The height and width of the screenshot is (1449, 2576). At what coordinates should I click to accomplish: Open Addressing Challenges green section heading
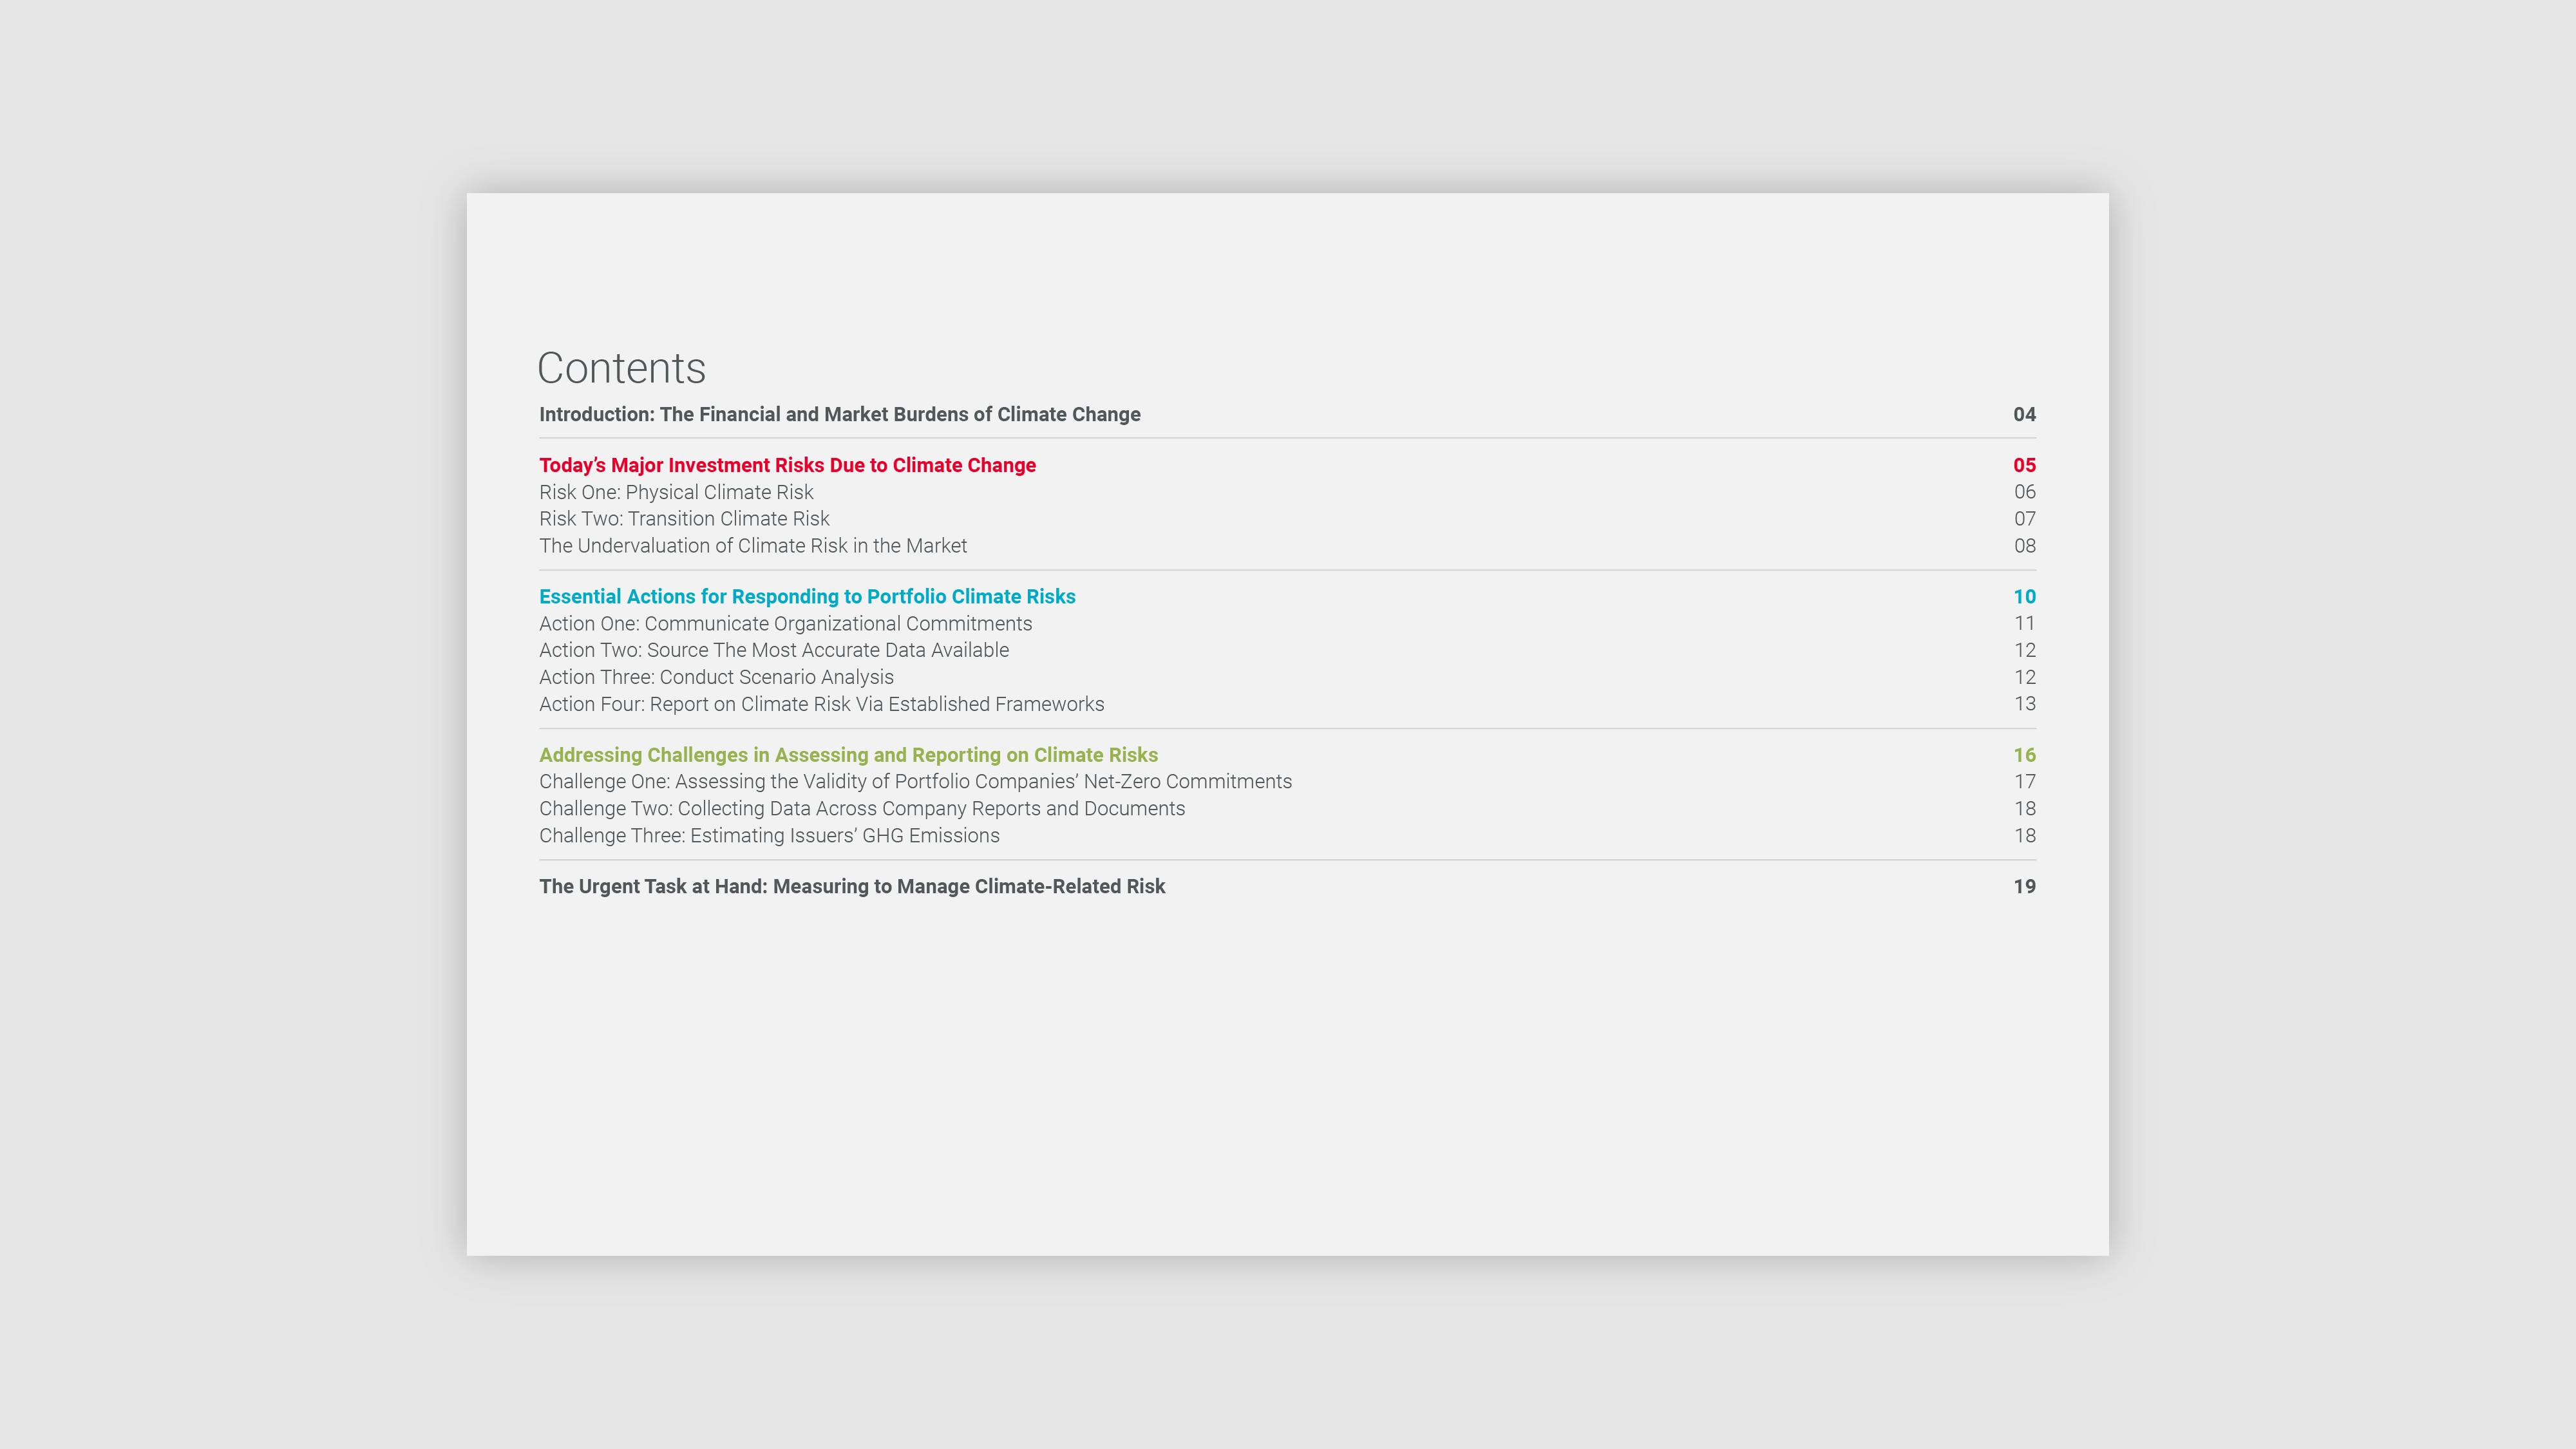(848, 755)
